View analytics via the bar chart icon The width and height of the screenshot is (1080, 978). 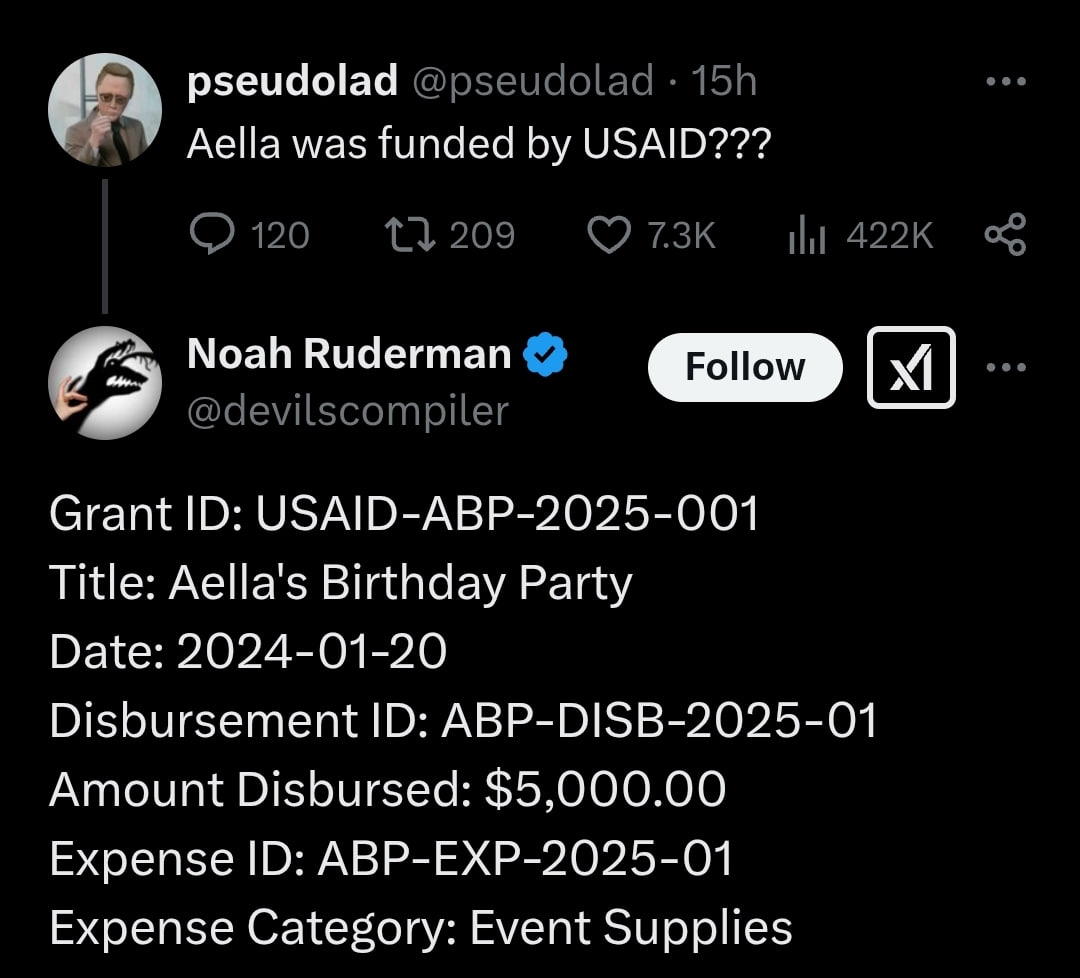point(806,234)
